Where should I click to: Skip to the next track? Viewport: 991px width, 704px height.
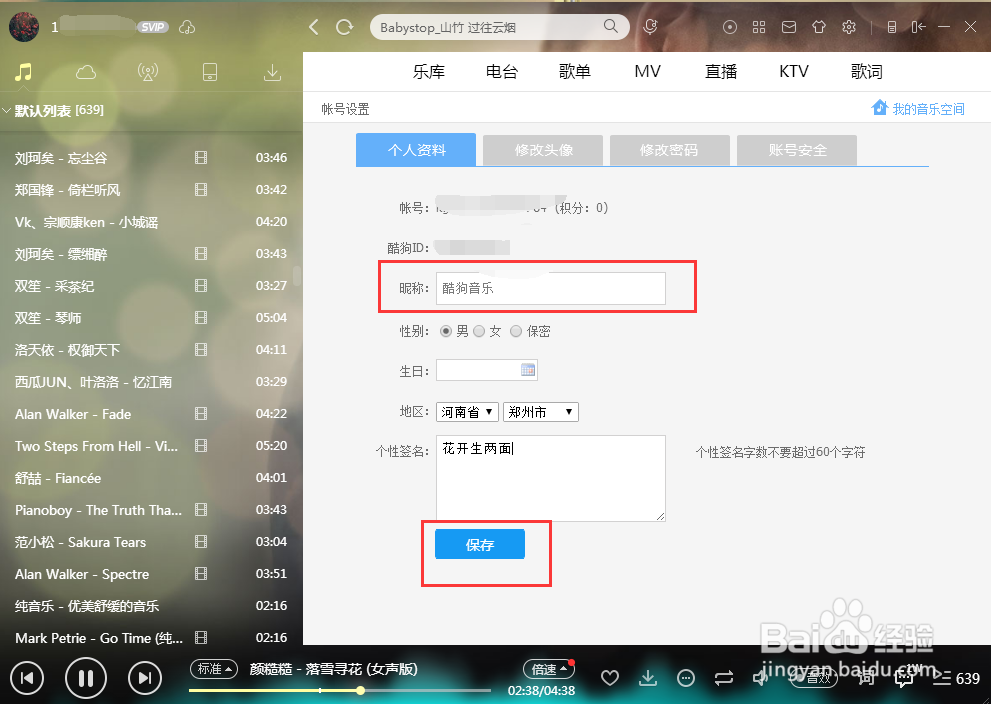(144, 678)
